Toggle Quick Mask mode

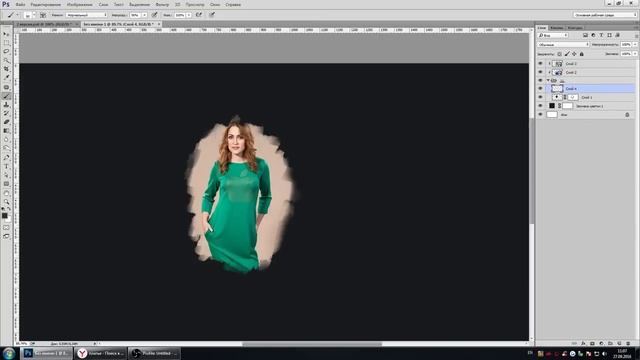tap(6, 228)
